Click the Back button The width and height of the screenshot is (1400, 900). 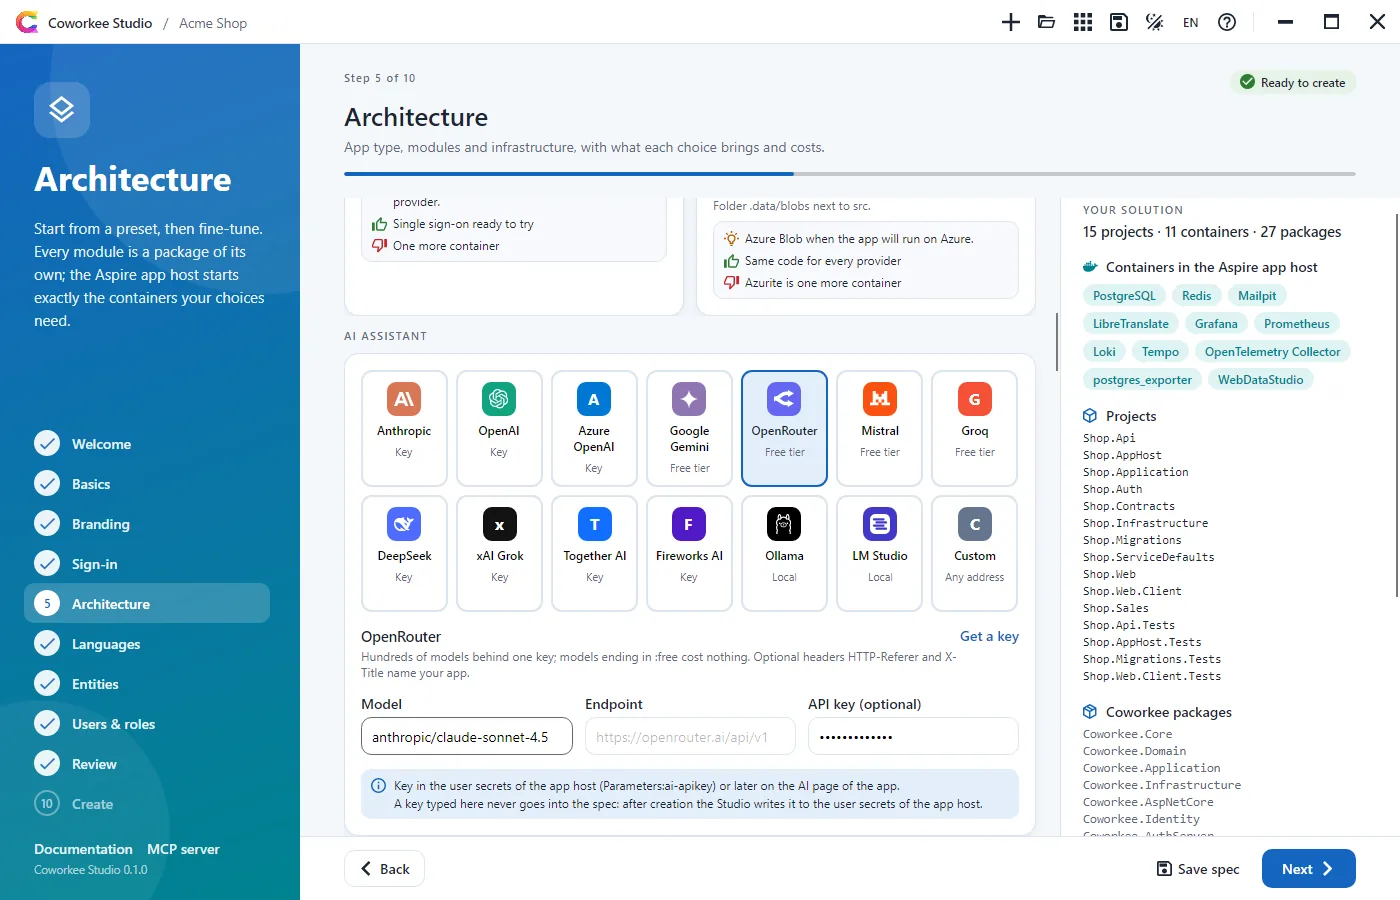[384, 869]
